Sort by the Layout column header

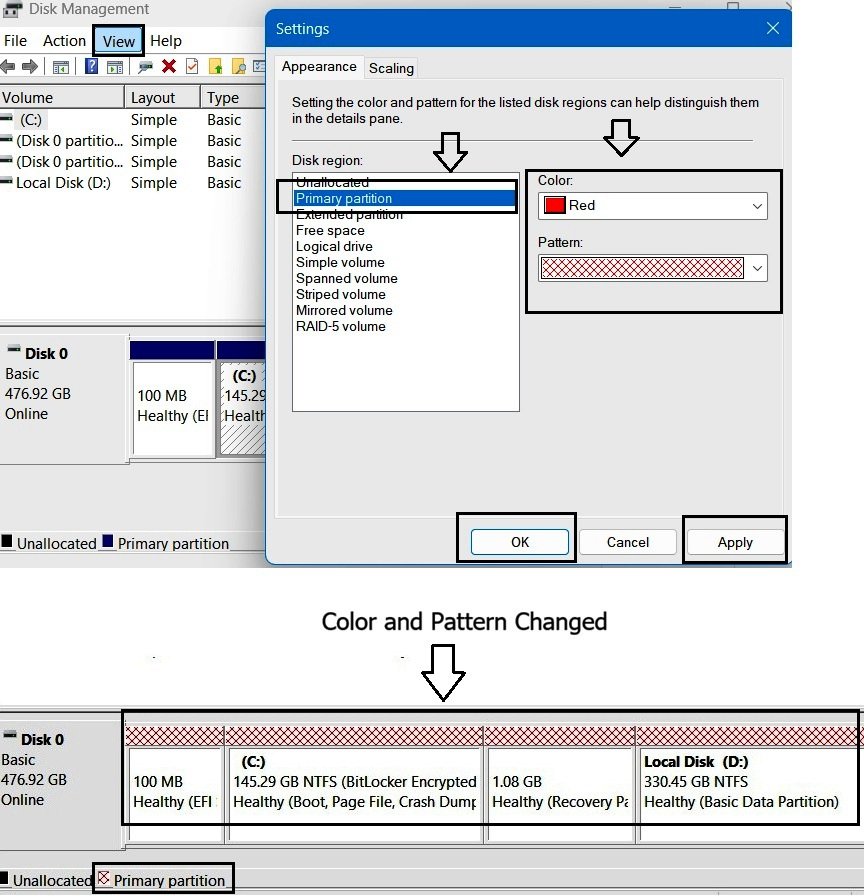[x=162, y=98]
